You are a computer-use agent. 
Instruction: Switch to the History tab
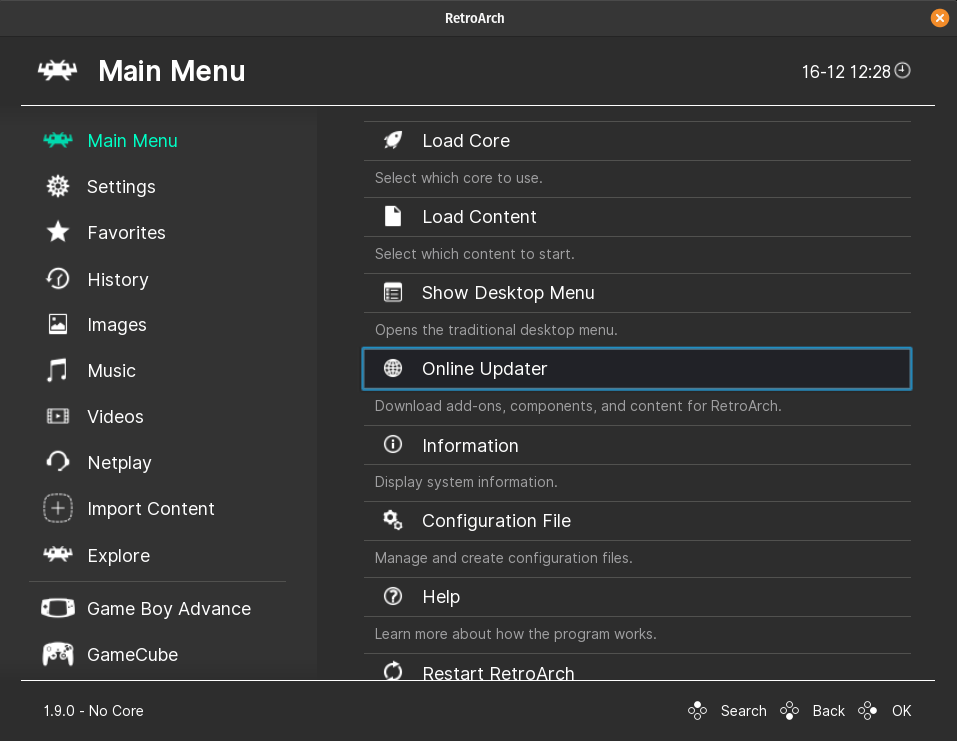pos(117,280)
